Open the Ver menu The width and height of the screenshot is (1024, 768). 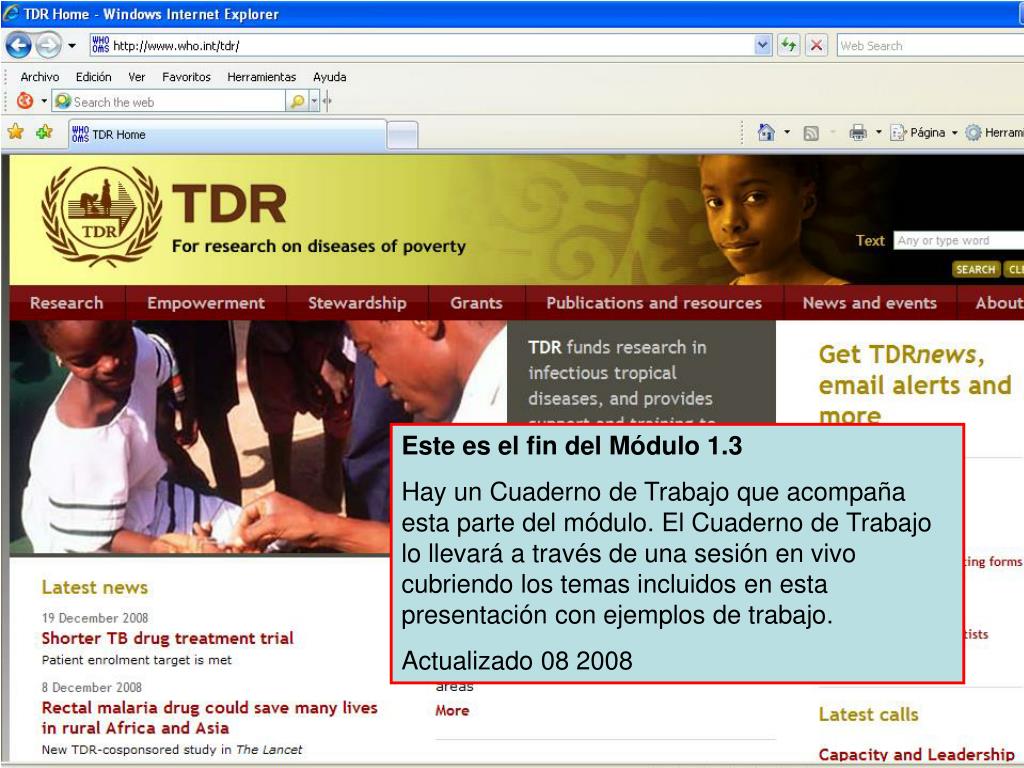click(x=136, y=77)
